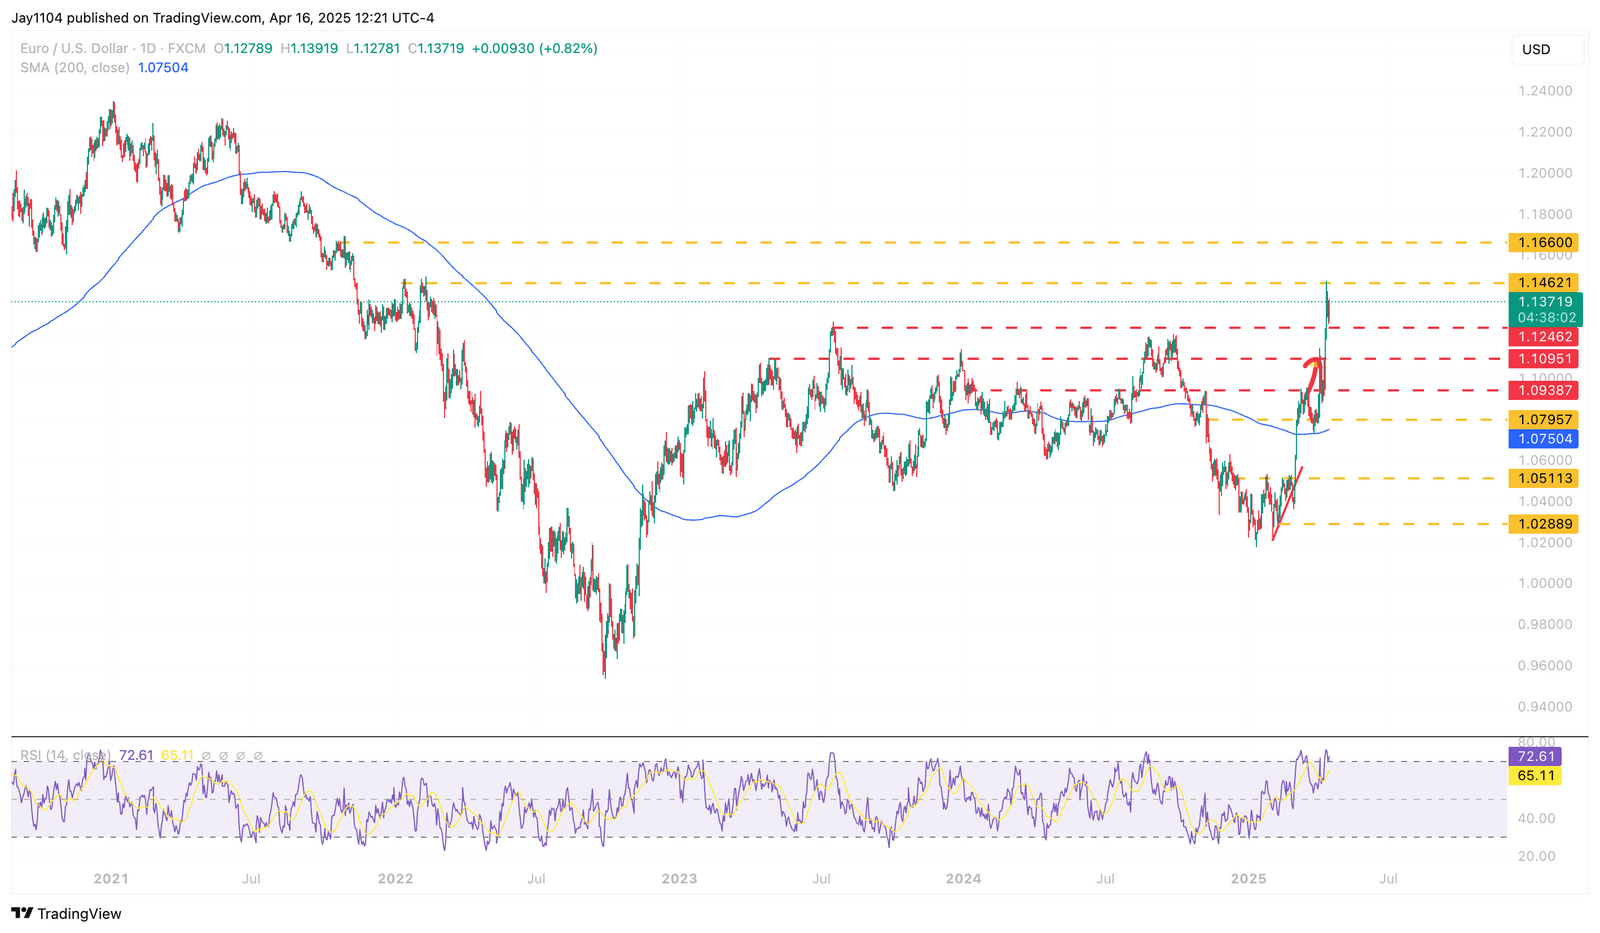The height and width of the screenshot is (933, 1600).
Task: Click the first ø icon in RSI legend
Action: 205,756
